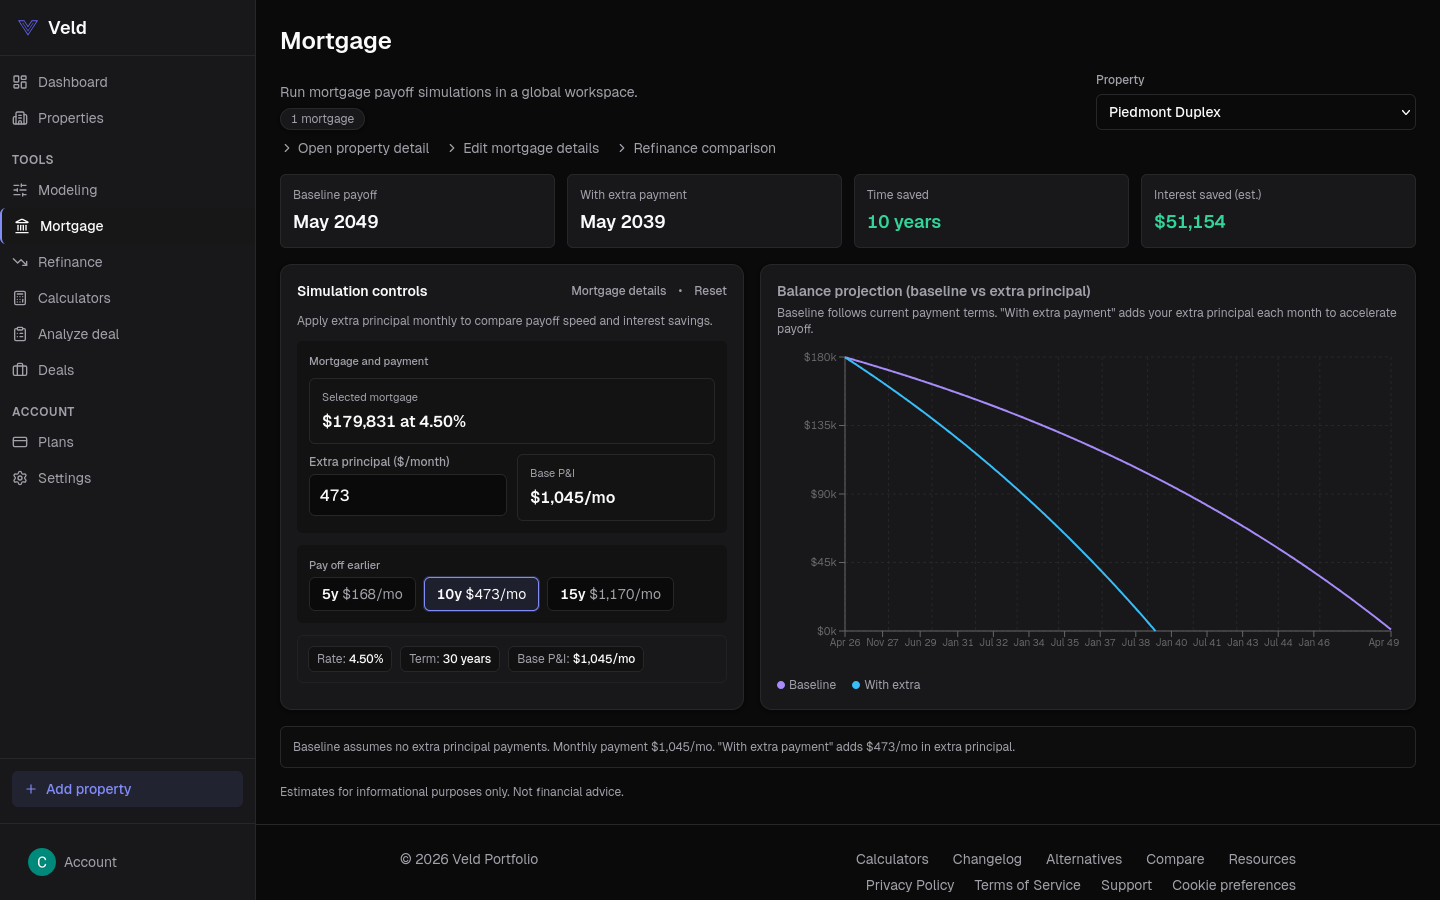This screenshot has width=1440, height=900.
Task: Select the 10y $473/mo payoff option
Action: [x=481, y=594]
